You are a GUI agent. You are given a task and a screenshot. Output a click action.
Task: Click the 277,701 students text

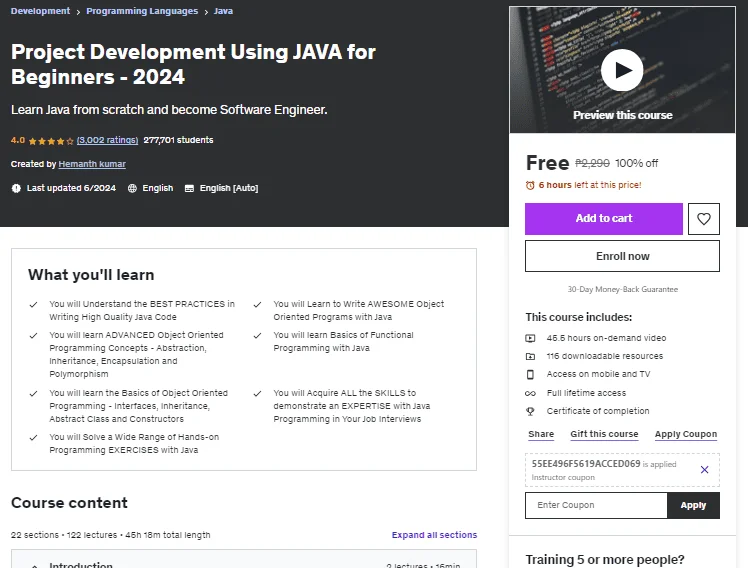click(178, 140)
